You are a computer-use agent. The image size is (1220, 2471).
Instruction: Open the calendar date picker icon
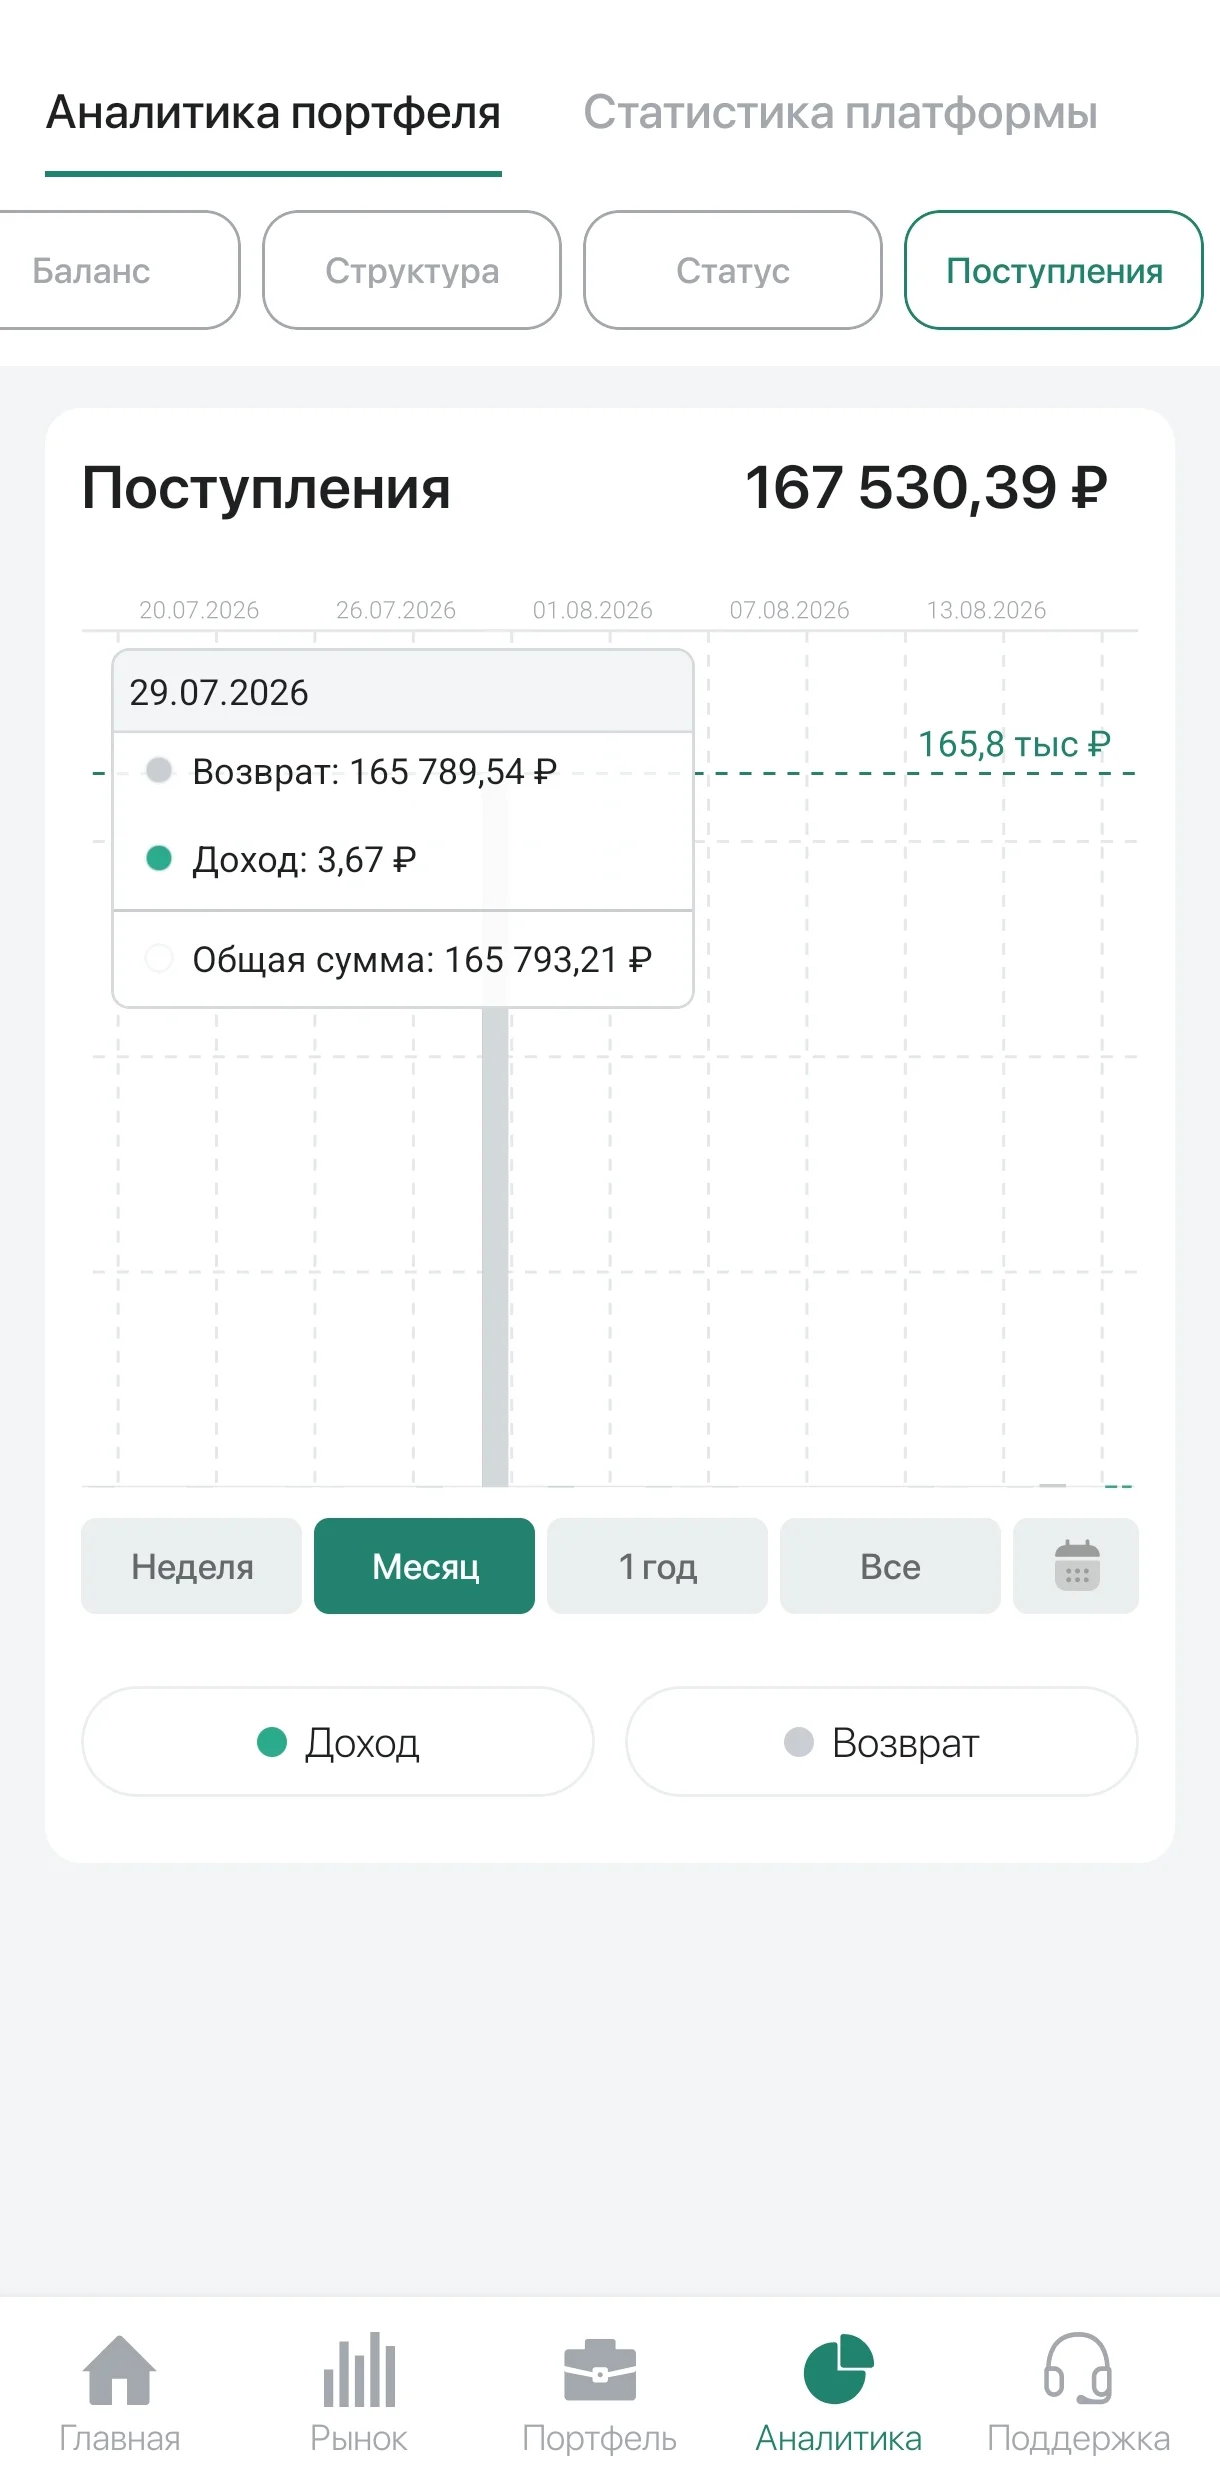1076,1565
